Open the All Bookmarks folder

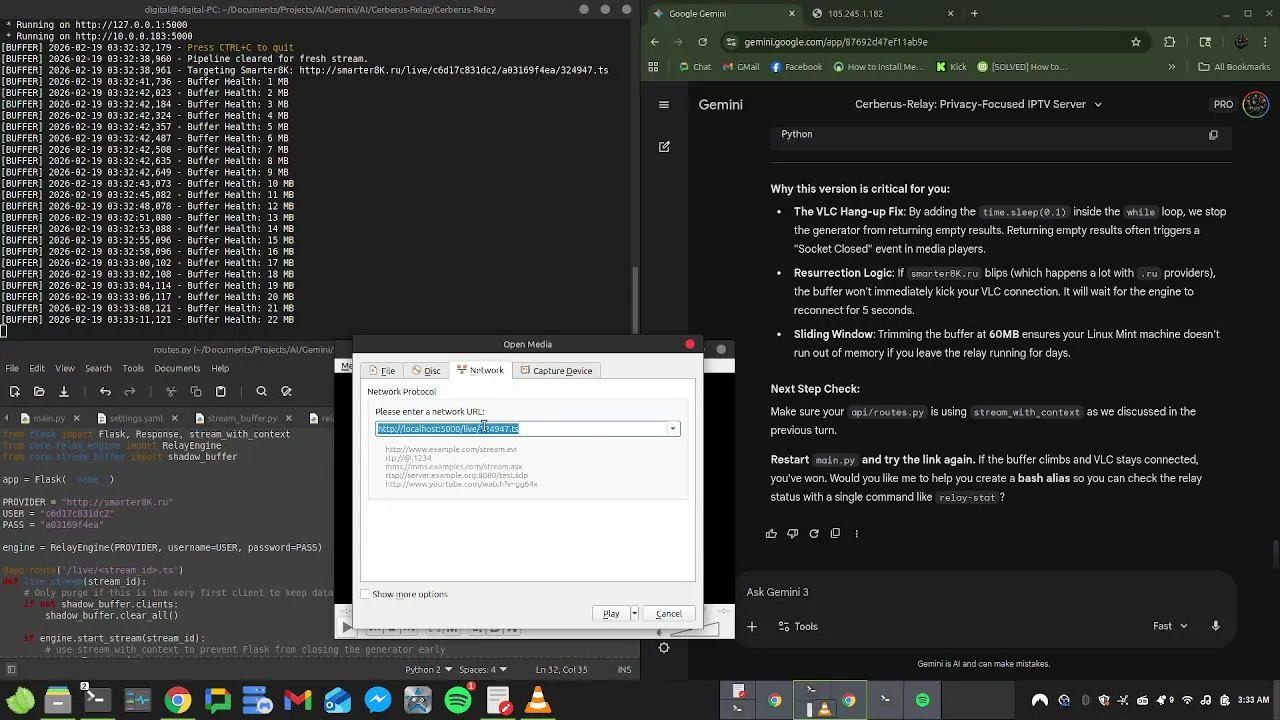pyautogui.click(x=1234, y=67)
